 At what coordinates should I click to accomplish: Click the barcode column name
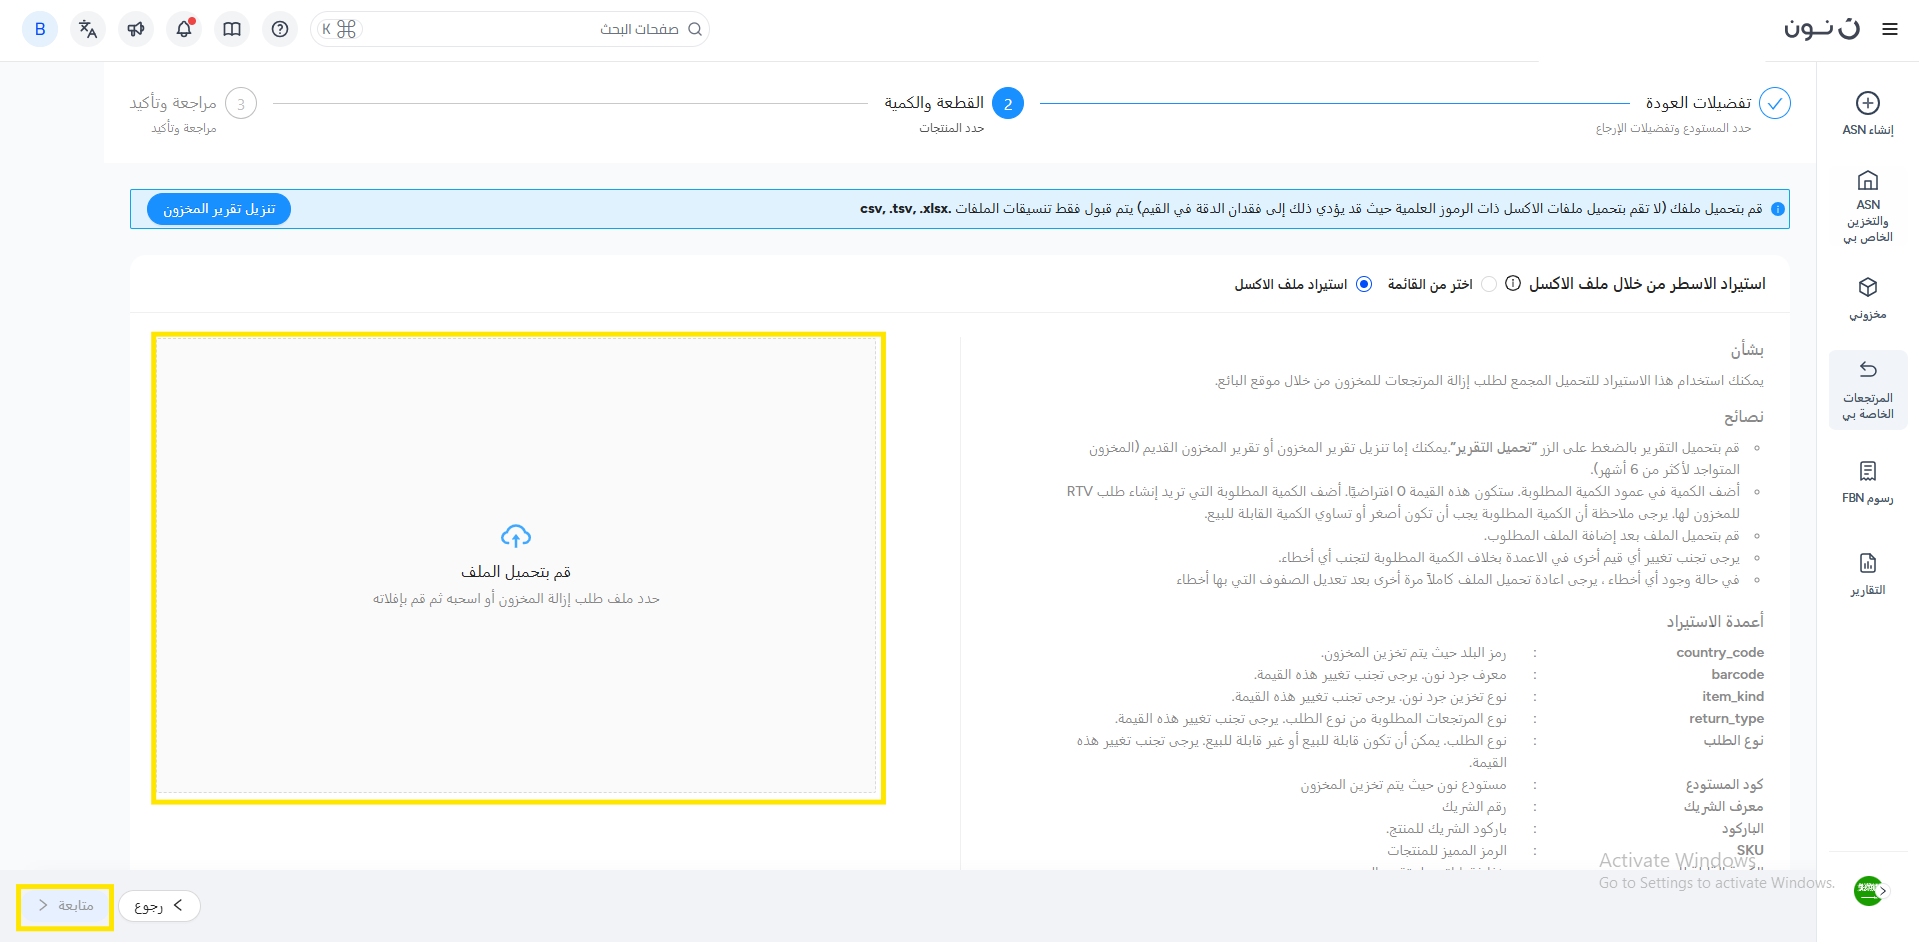(x=1737, y=675)
